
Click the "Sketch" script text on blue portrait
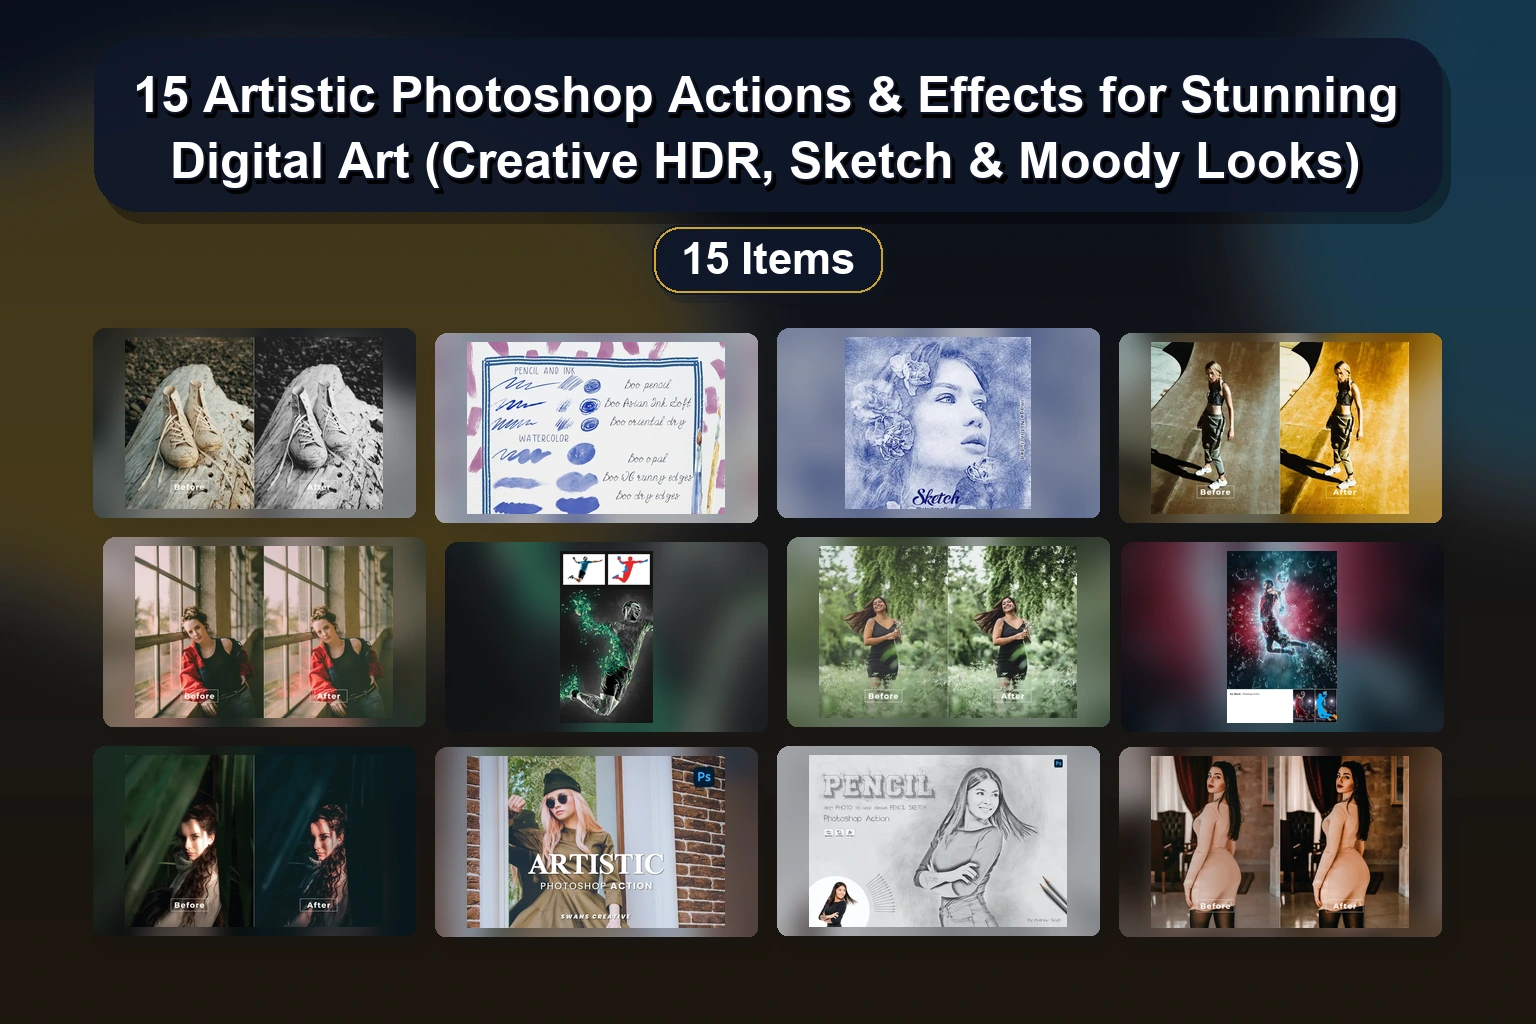pos(936,496)
